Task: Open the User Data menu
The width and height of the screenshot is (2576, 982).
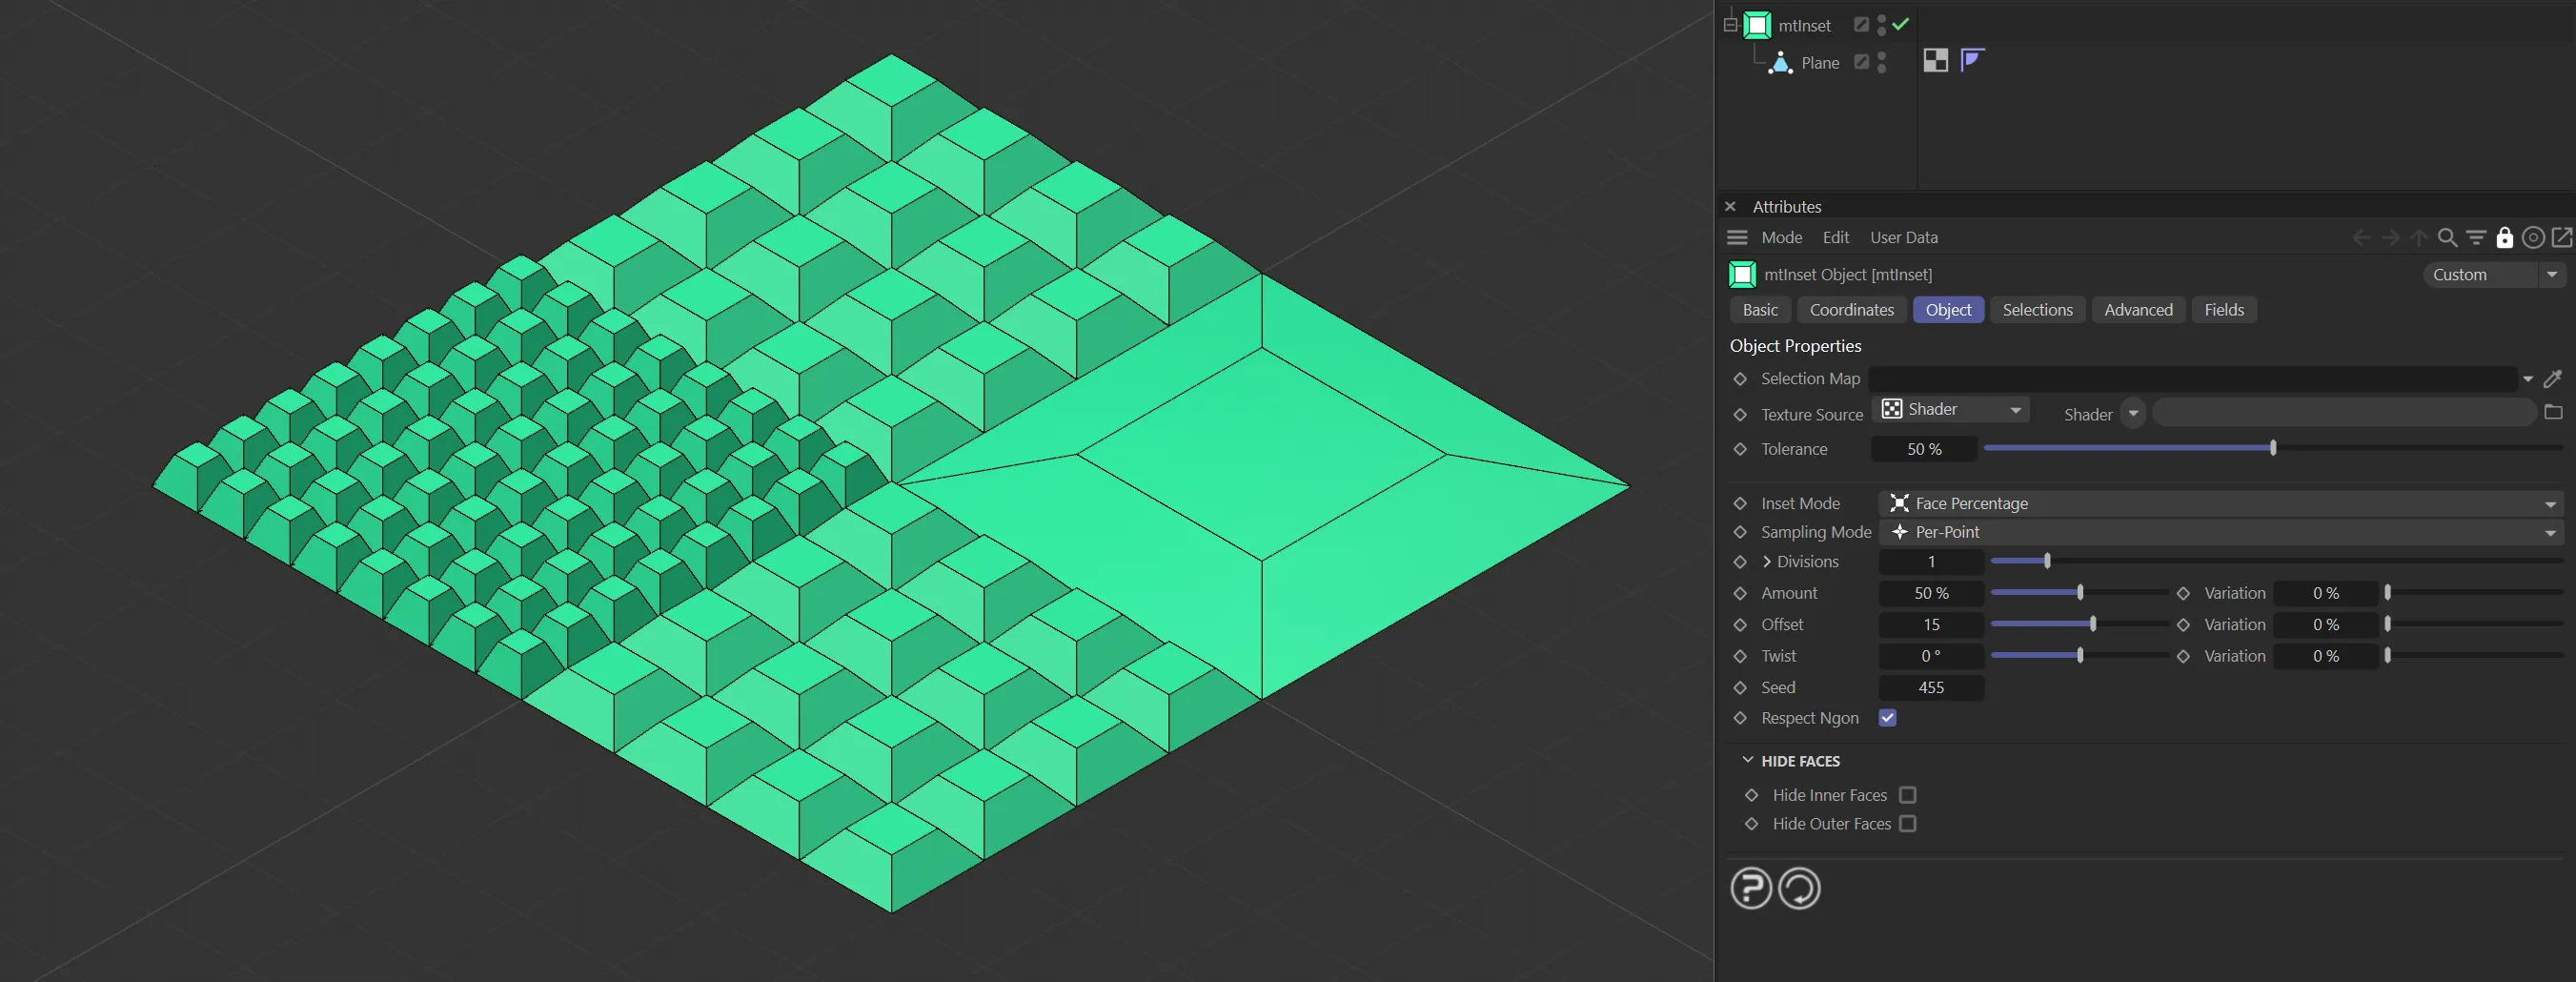Action: point(1903,238)
